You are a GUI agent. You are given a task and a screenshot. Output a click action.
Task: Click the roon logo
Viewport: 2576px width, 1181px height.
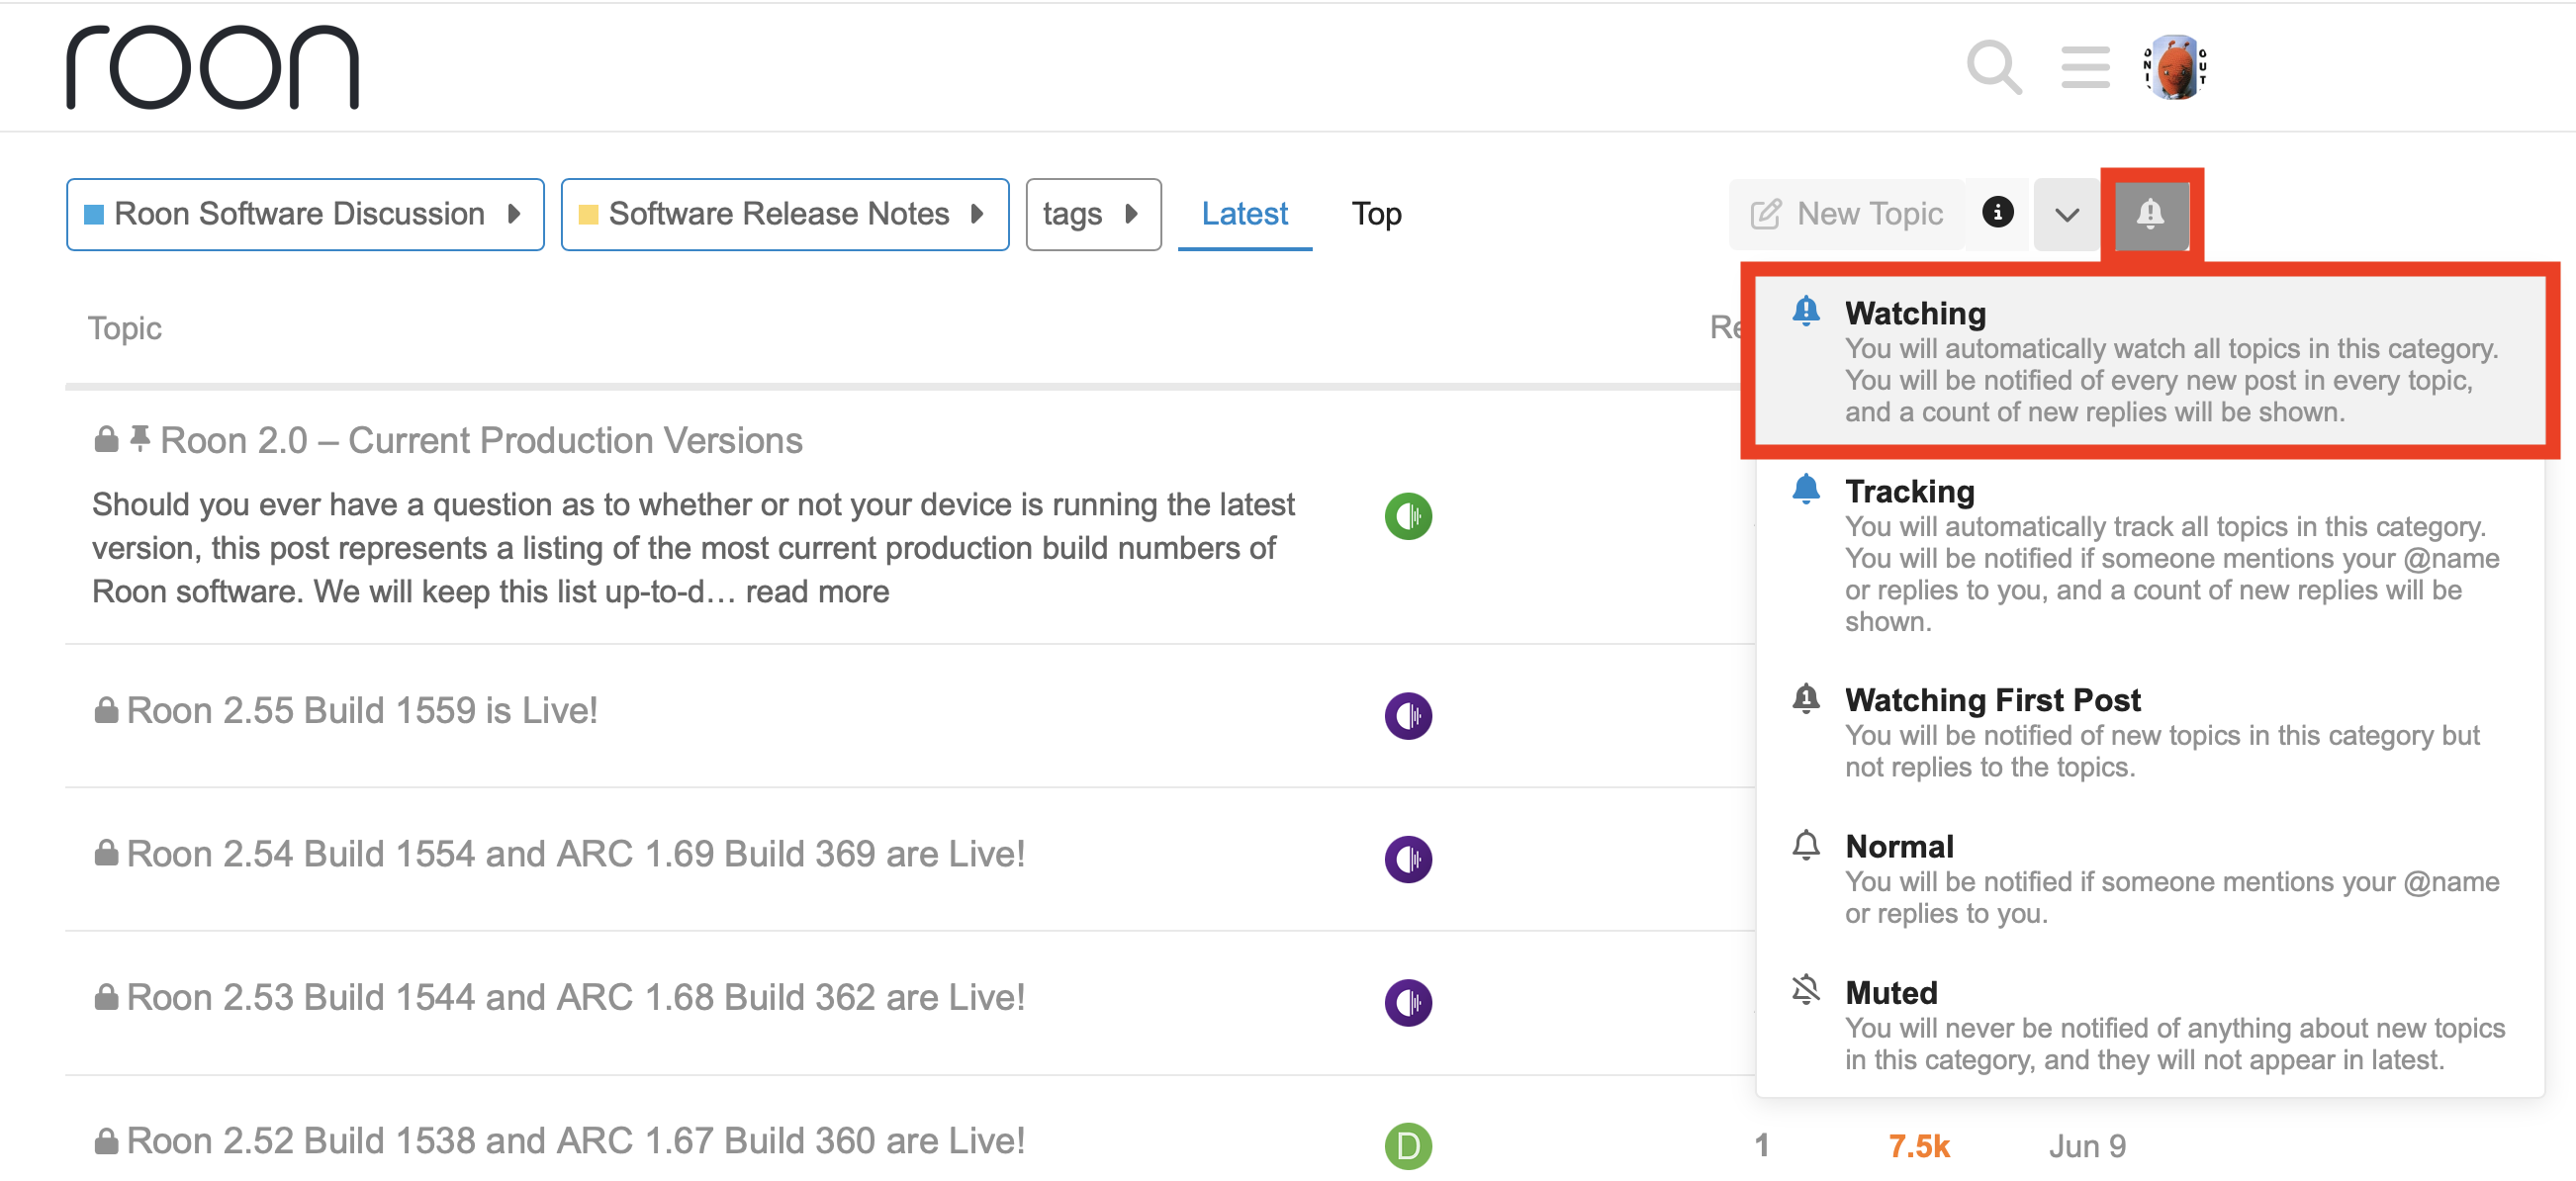212,67
